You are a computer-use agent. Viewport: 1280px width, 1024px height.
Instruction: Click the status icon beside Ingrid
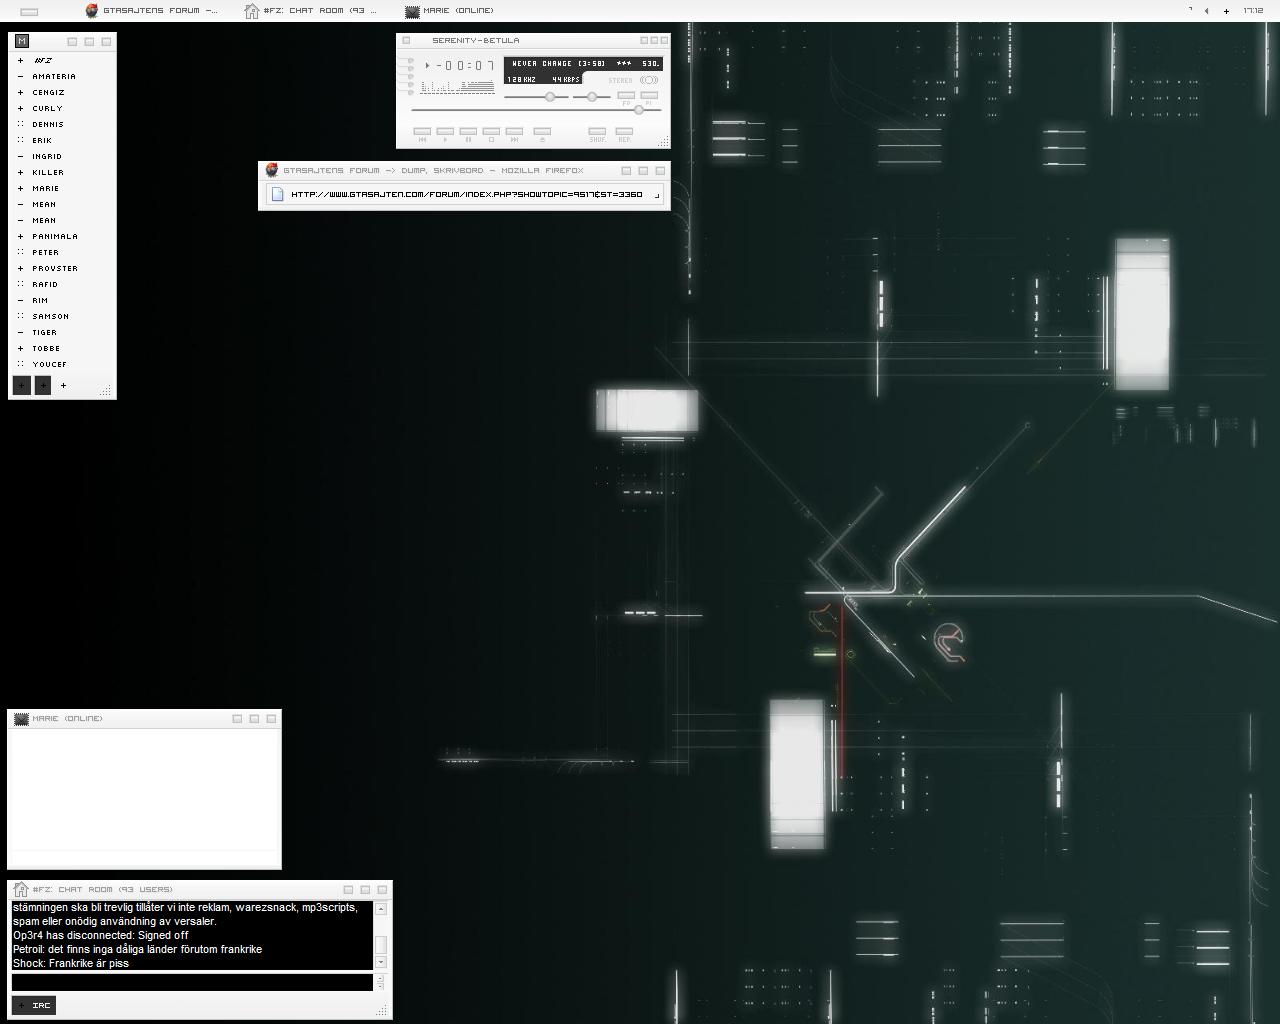pyautogui.click(x=20, y=156)
